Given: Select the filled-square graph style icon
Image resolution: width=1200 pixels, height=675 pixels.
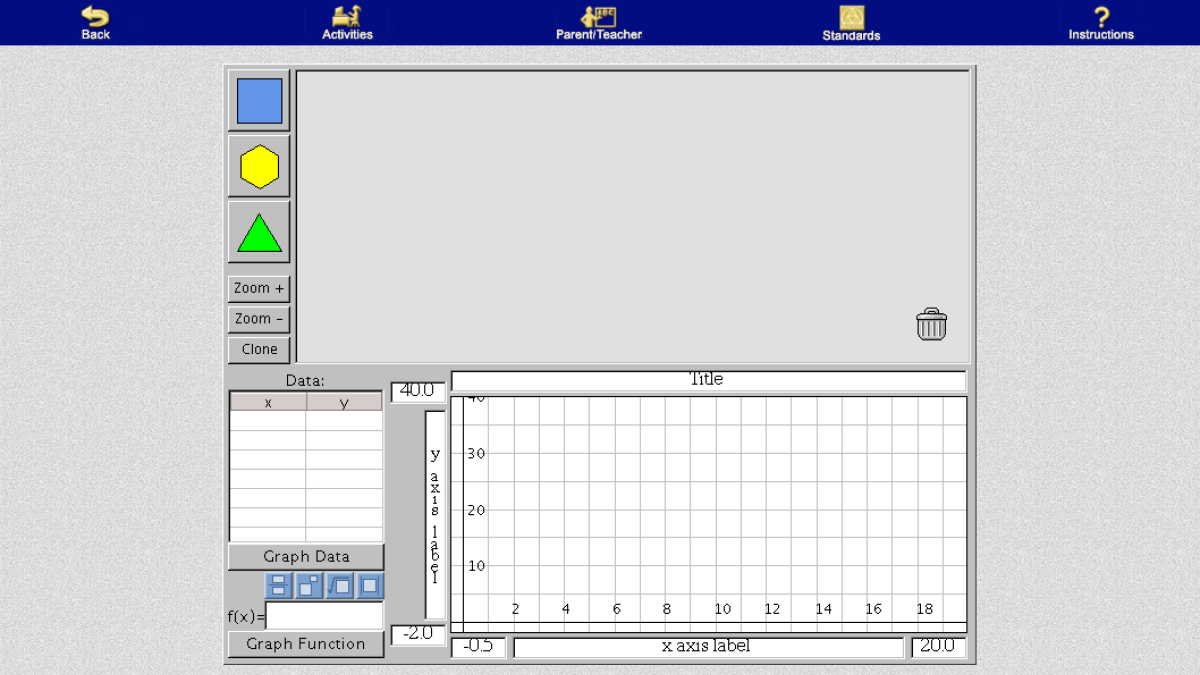Looking at the screenshot, I should pos(368,586).
